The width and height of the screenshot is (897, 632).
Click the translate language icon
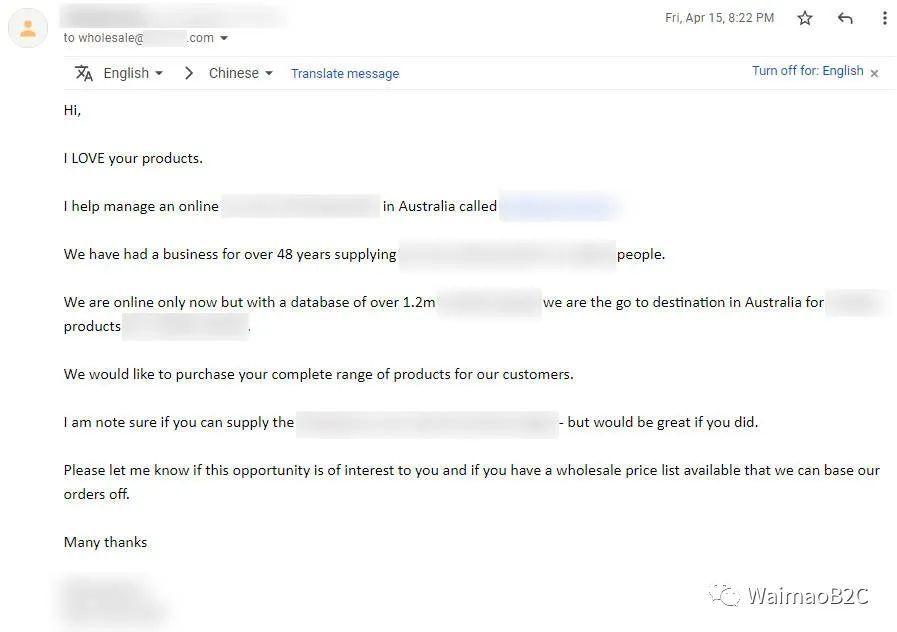[84, 73]
